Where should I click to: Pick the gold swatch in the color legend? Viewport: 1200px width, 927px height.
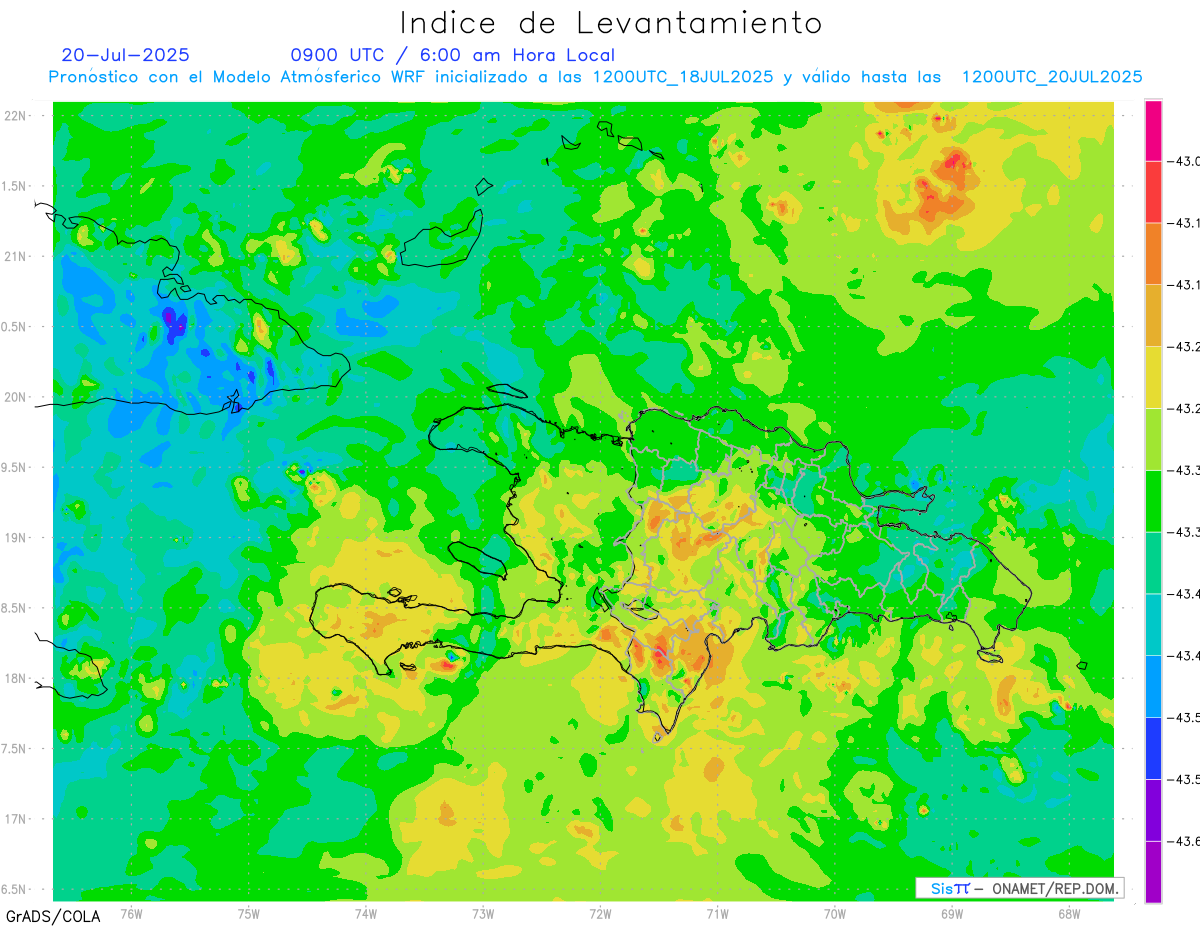1153,316
